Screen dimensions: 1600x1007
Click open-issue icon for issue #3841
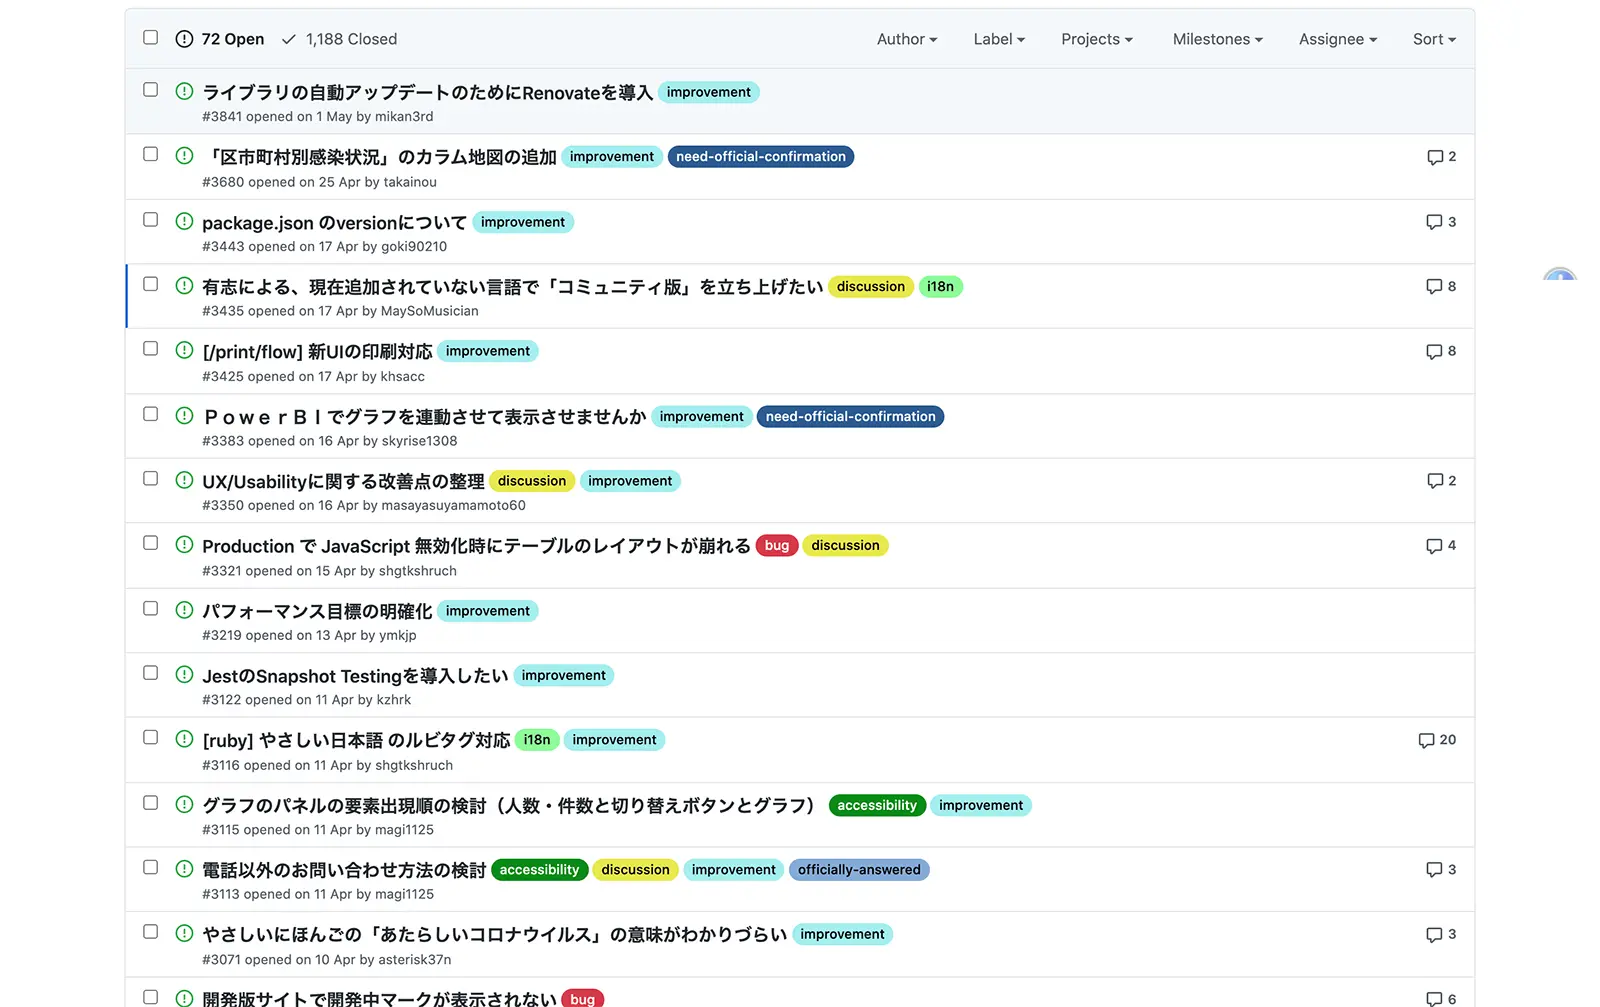[184, 91]
